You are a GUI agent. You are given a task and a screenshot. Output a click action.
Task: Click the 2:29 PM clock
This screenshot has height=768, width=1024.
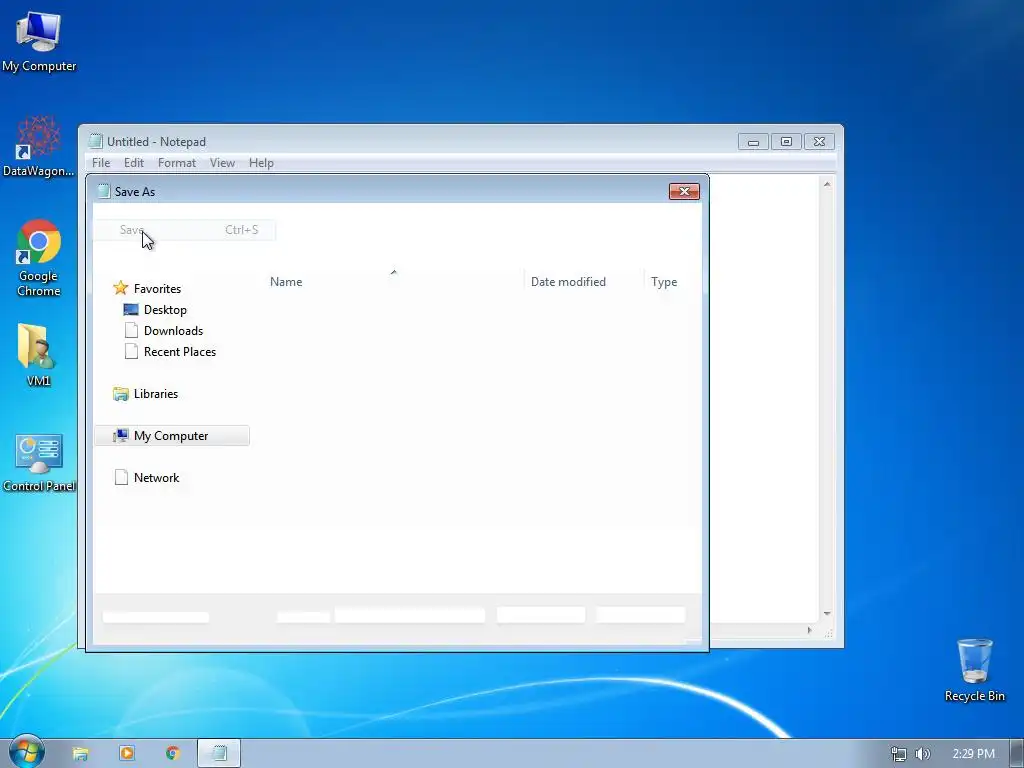pyautogui.click(x=973, y=754)
